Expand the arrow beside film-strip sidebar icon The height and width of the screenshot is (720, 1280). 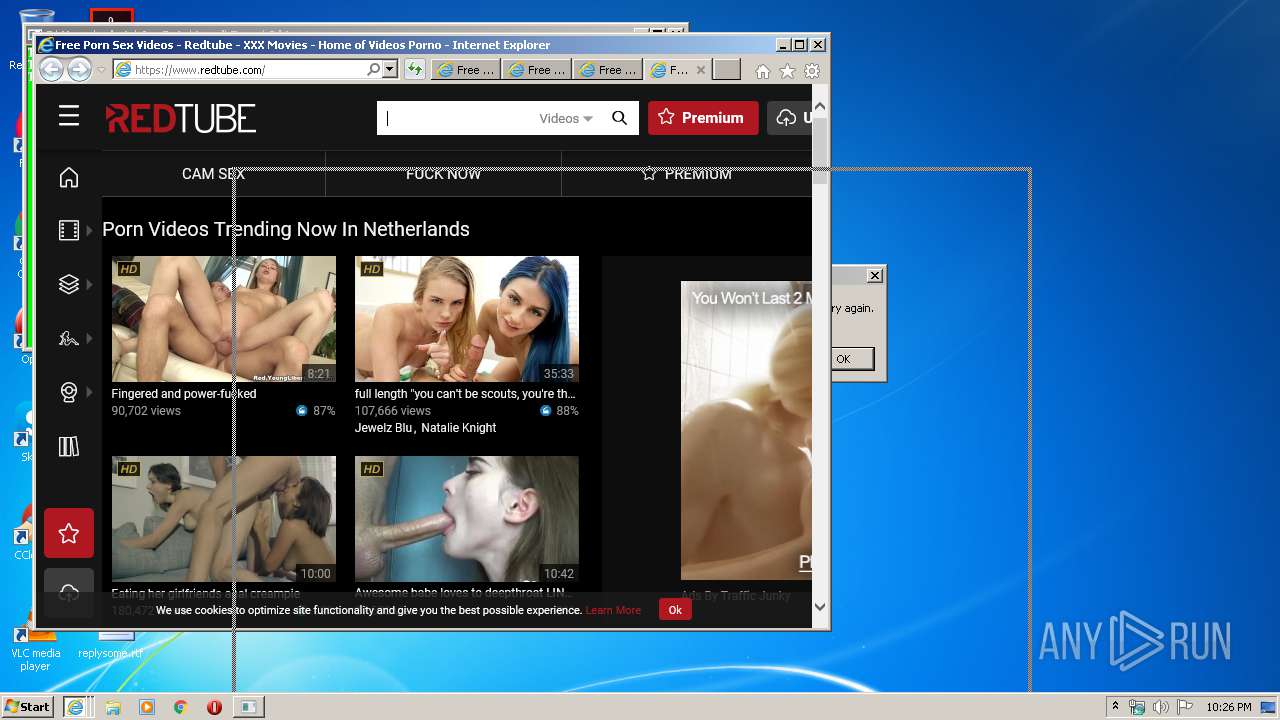(89, 231)
